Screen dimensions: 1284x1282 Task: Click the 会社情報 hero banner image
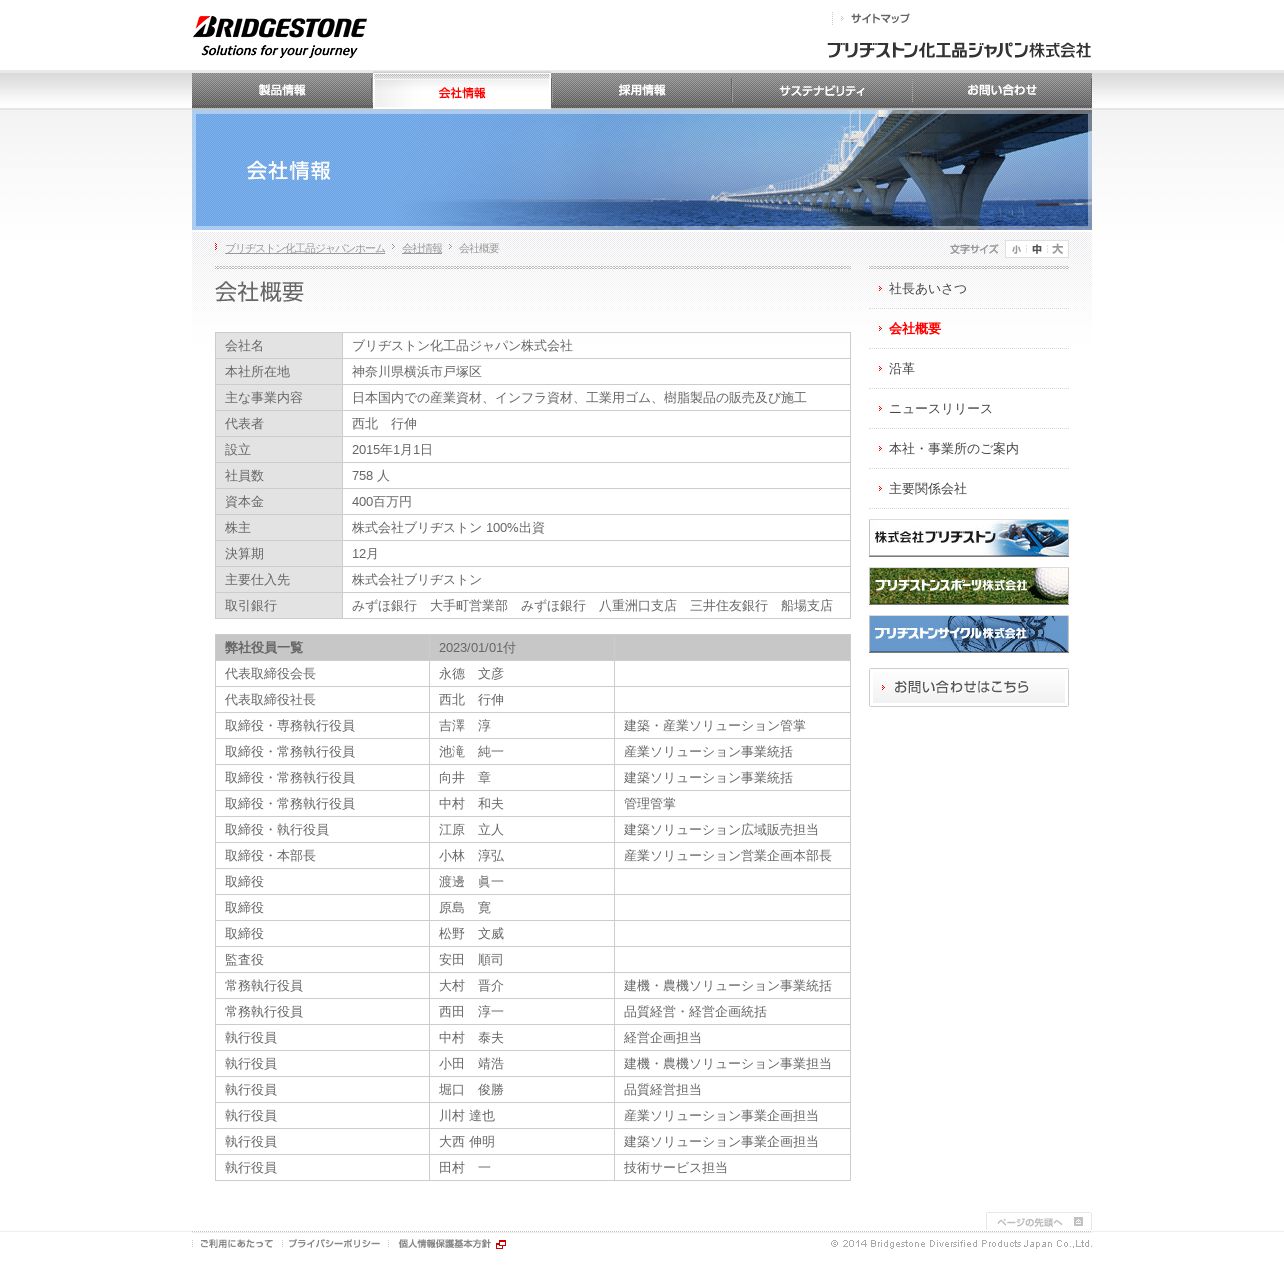(x=642, y=170)
